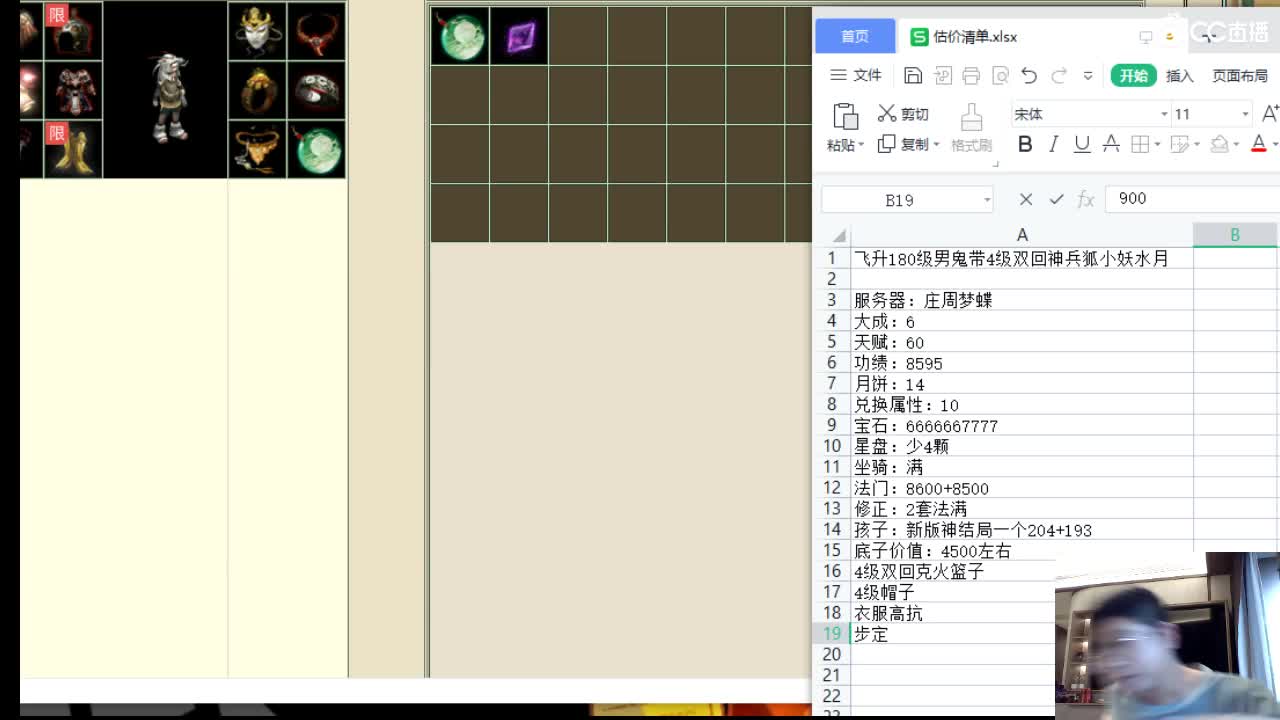Click cell '宝石：6666667777'
The image size is (1280, 720).
pos(1022,426)
